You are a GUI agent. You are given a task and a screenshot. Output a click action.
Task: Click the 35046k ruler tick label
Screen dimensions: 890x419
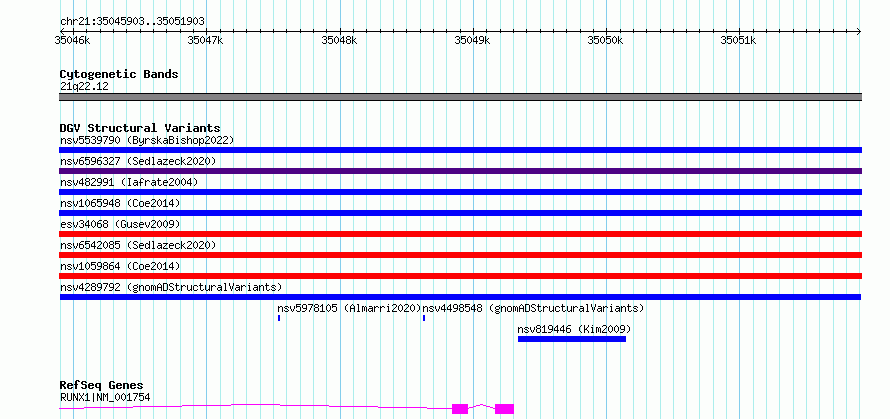[x=72, y=40]
